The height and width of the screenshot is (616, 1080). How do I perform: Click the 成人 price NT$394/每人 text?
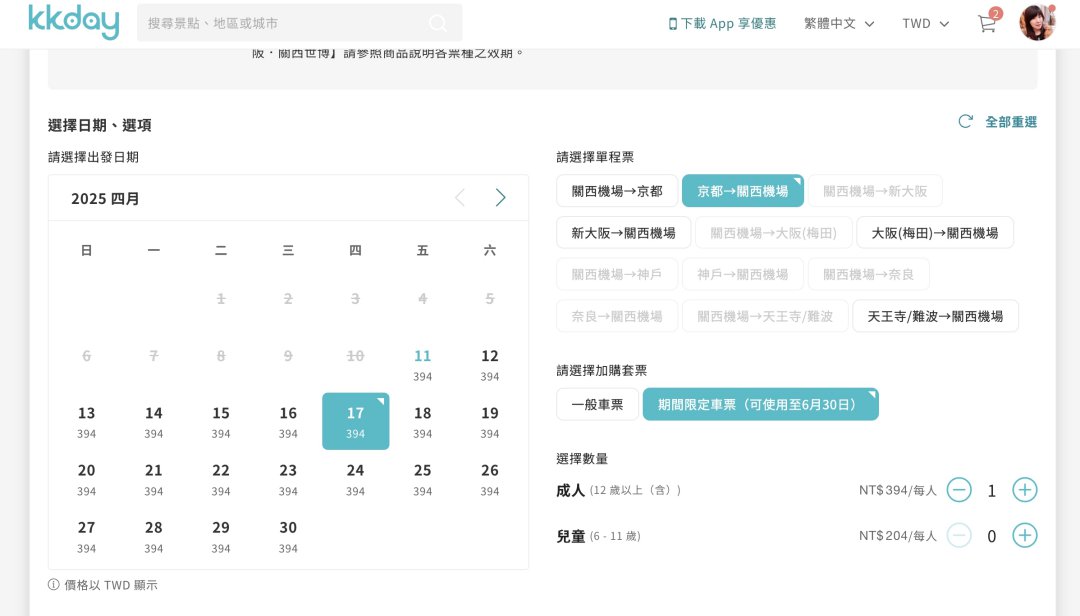pyautogui.click(x=897, y=490)
